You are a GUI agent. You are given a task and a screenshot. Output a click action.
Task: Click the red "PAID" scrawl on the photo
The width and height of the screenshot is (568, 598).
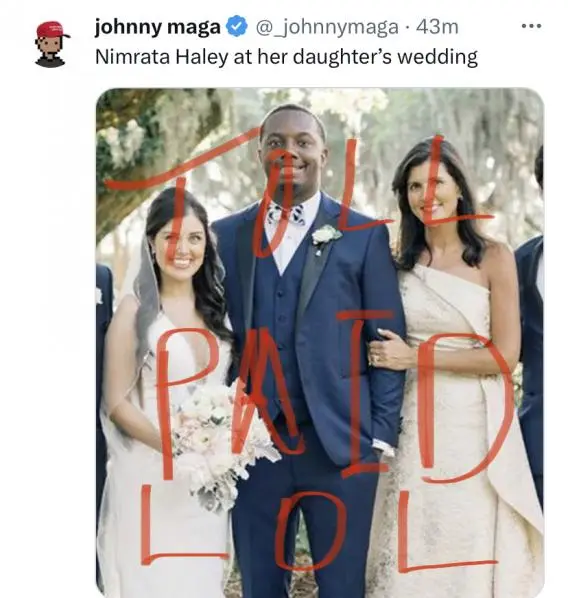pyautogui.click(x=334, y=395)
